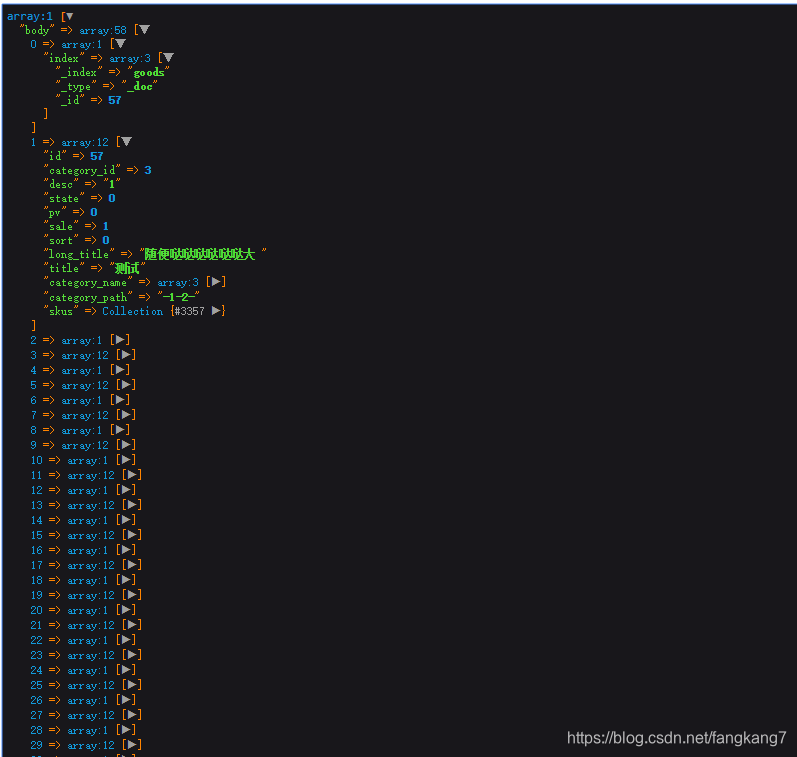Image resolution: width=797 pixels, height=757 pixels.
Task: Click the "sale" => 1 line
Action: click(76, 226)
